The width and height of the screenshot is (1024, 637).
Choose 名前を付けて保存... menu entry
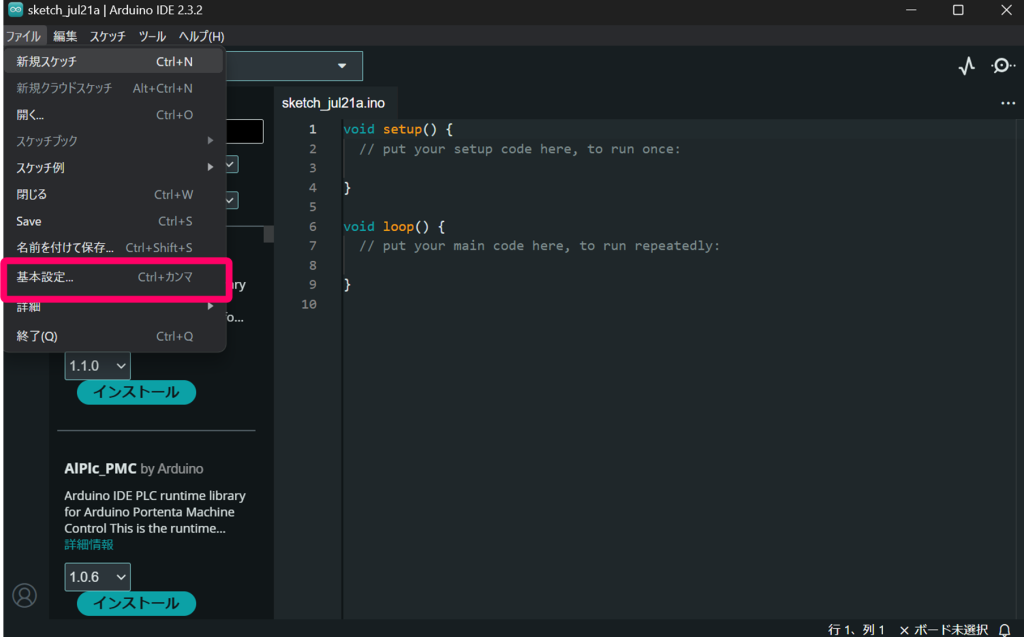tap(114, 248)
